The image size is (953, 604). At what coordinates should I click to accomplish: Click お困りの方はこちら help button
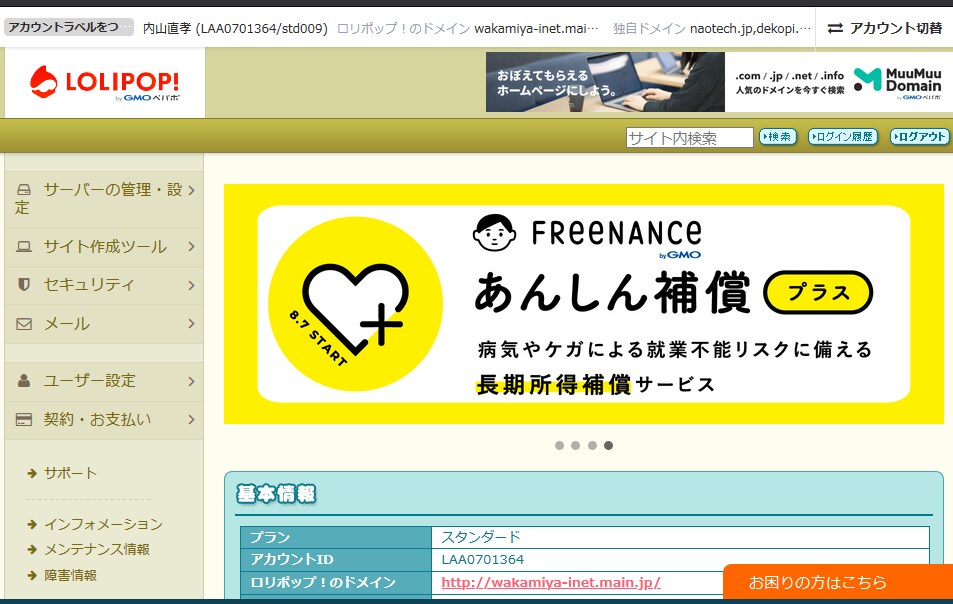pos(838,582)
